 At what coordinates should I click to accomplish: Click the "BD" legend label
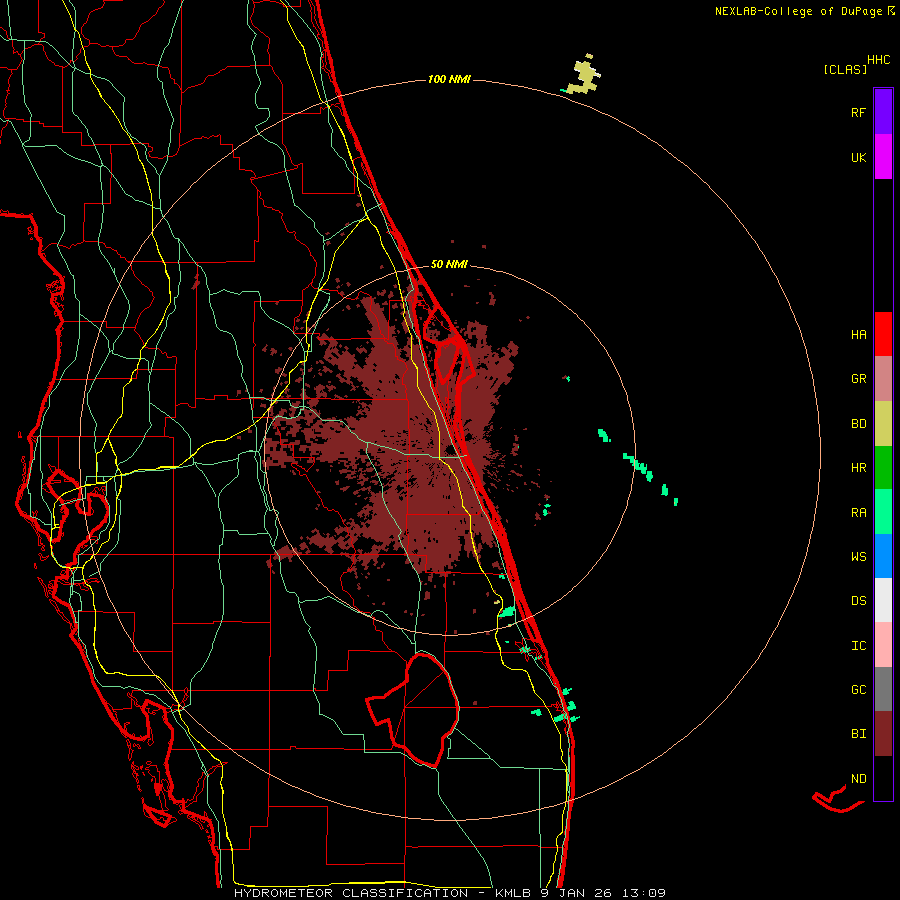pos(858,424)
